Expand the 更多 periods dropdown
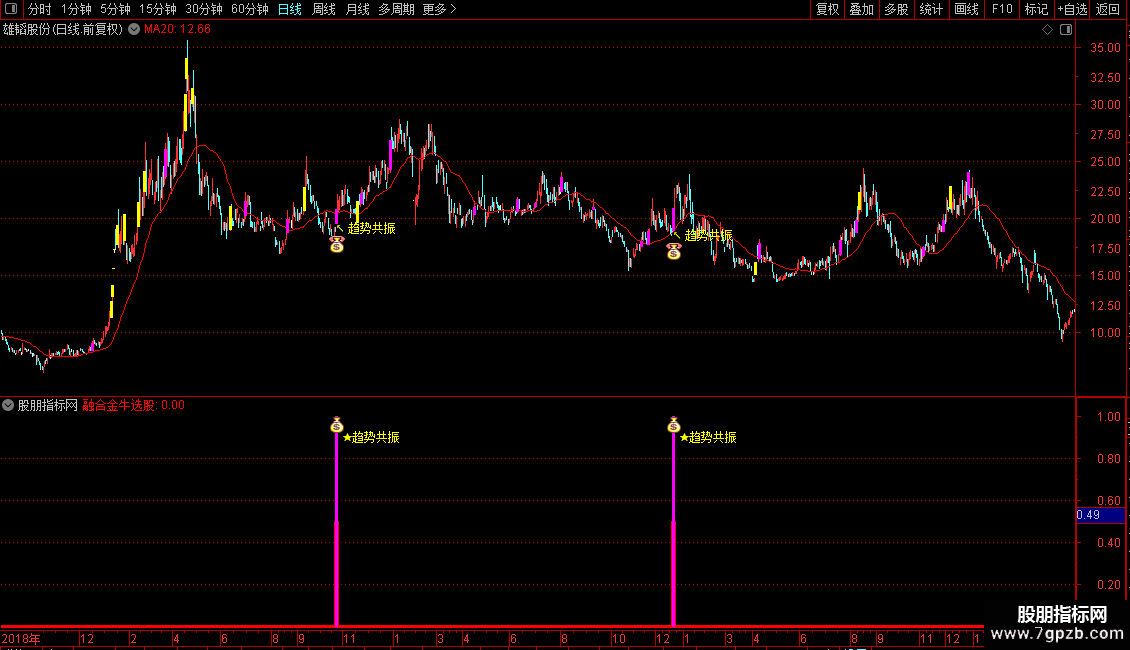Viewport: 1130px width, 650px height. [x=439, y=9]
